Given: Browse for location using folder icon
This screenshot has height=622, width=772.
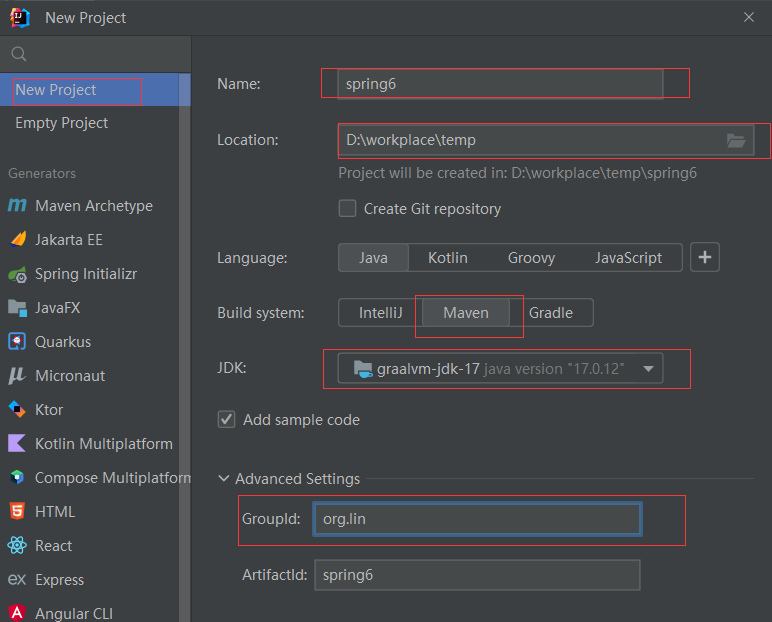Looking at the screenshot, I should 736,141.
